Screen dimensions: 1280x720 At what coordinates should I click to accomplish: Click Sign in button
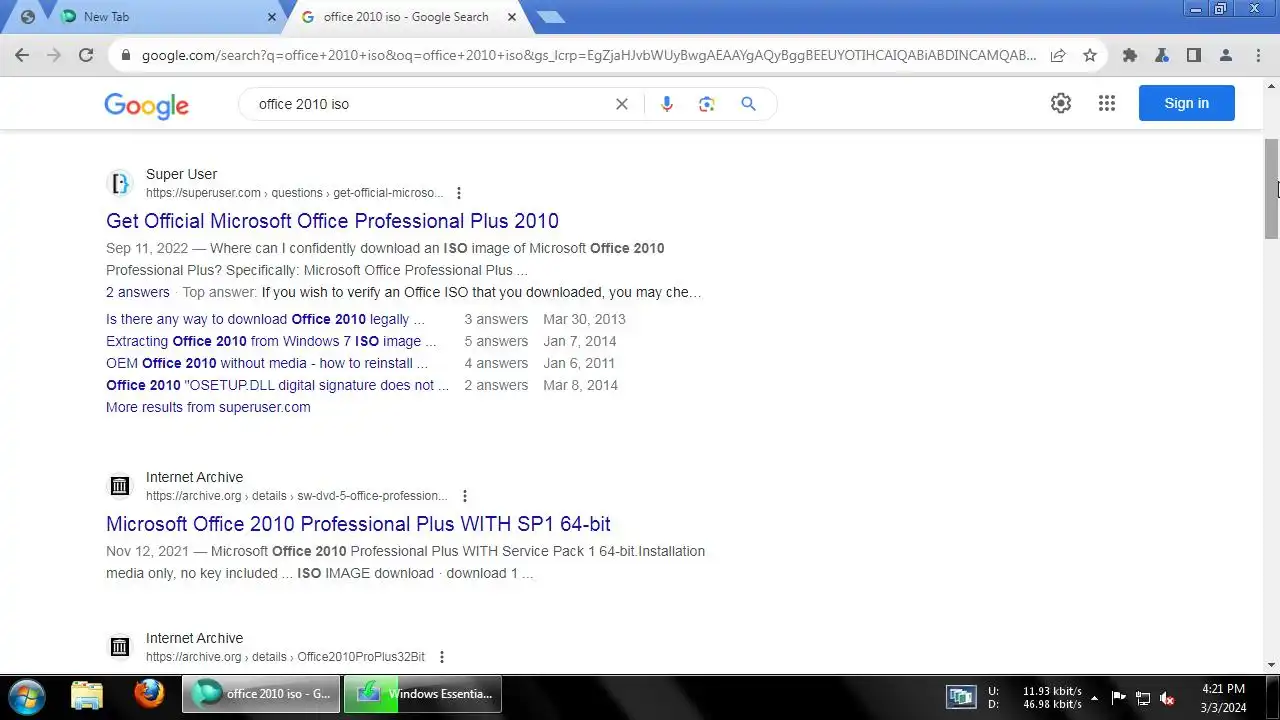pos(1187,103)
